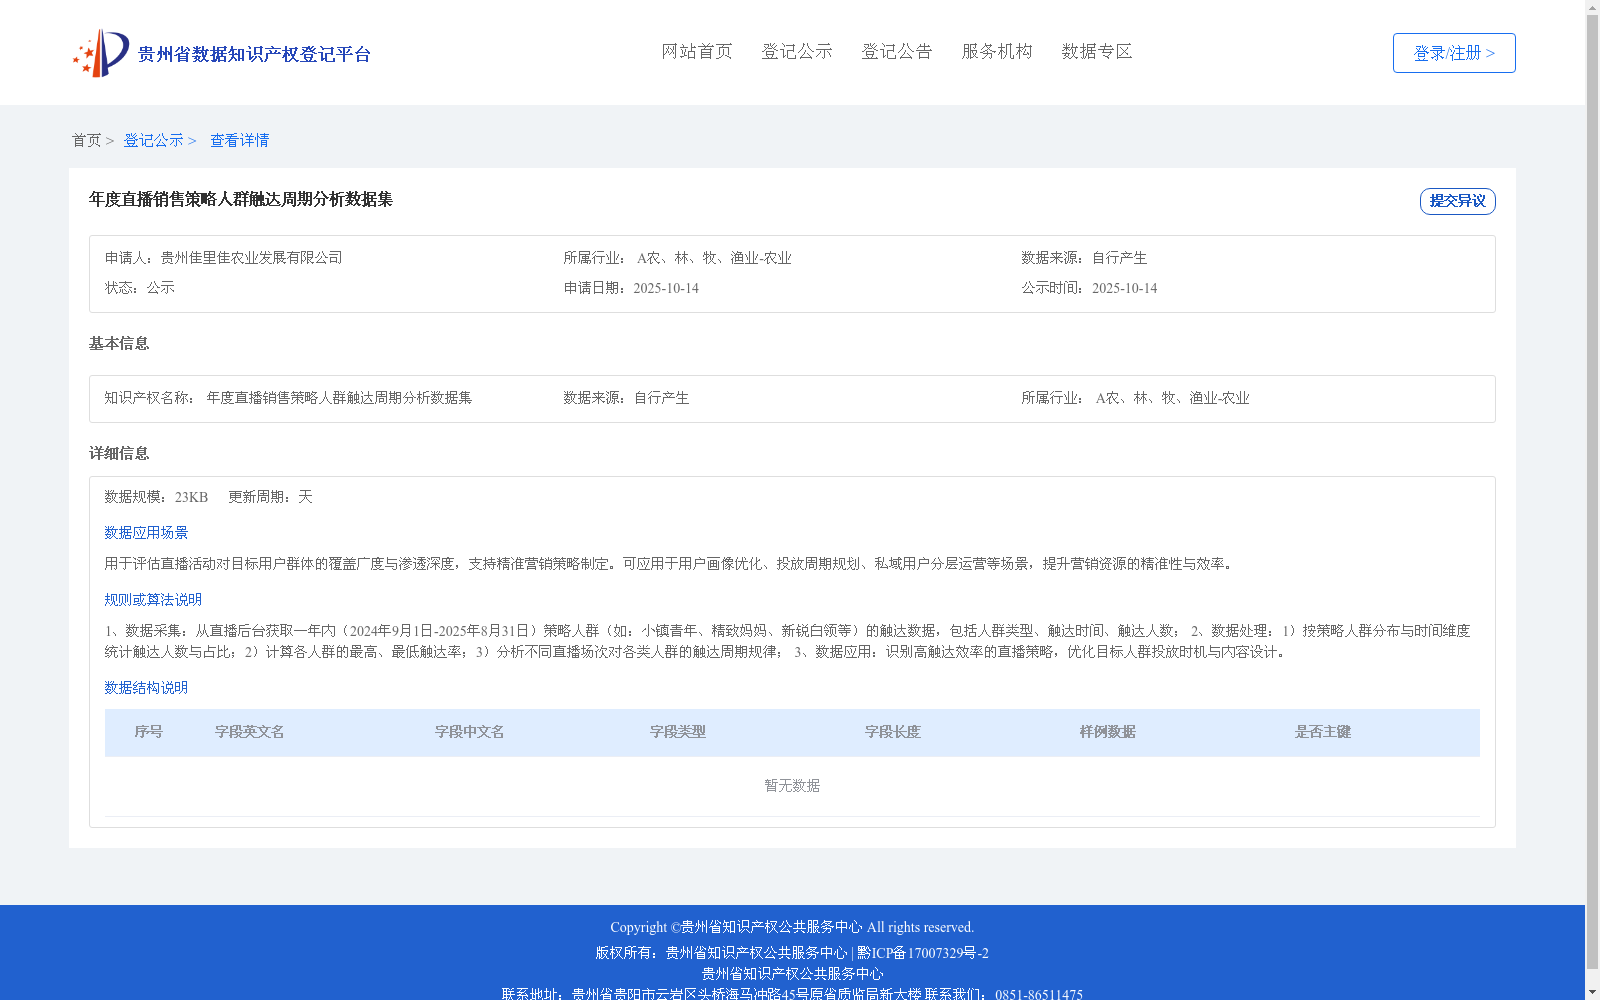
Task: Click 数据结构说明 subsection label
Action: tap(146, 688)
